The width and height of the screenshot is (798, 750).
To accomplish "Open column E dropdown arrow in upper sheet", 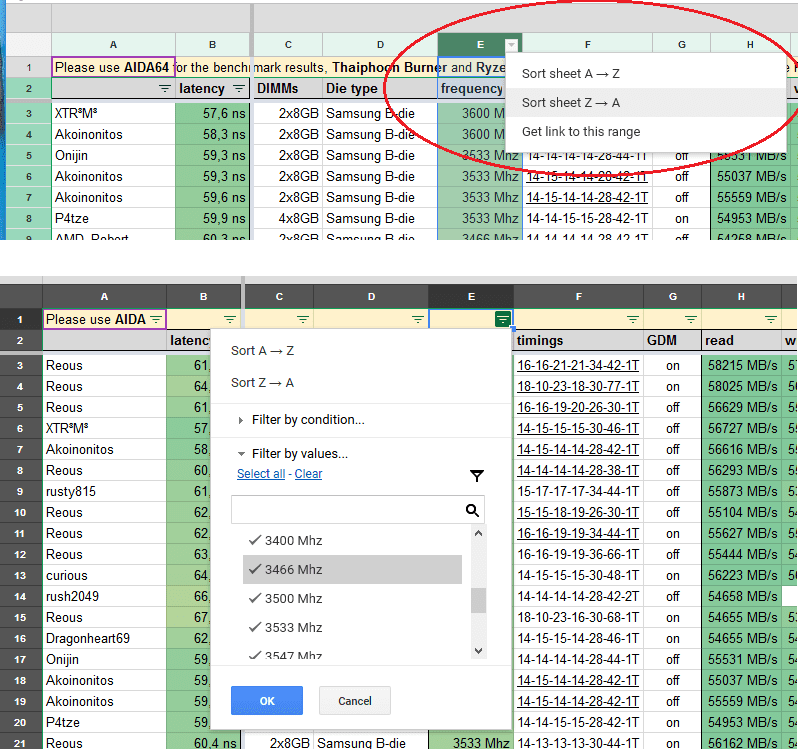I will coord(511,45).
